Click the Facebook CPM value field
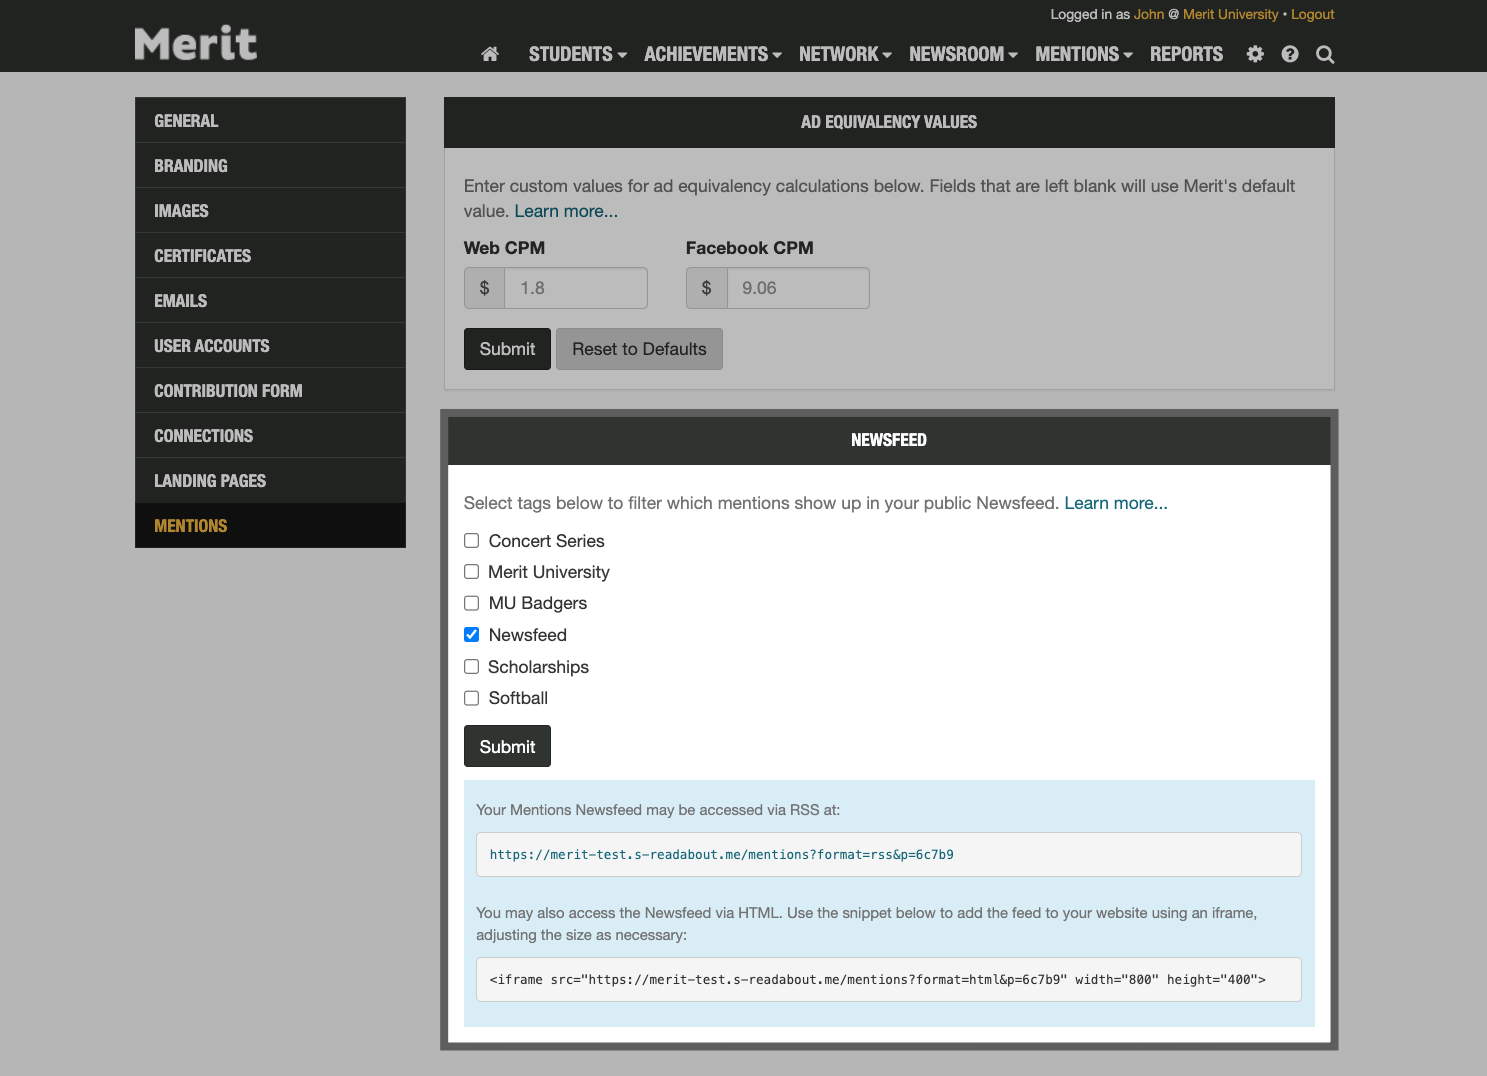The image size is (1487, 1076). 797,288
